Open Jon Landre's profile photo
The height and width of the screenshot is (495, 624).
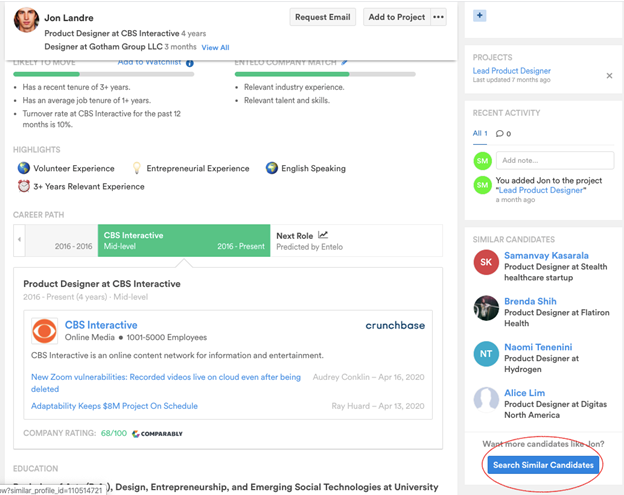26,20
